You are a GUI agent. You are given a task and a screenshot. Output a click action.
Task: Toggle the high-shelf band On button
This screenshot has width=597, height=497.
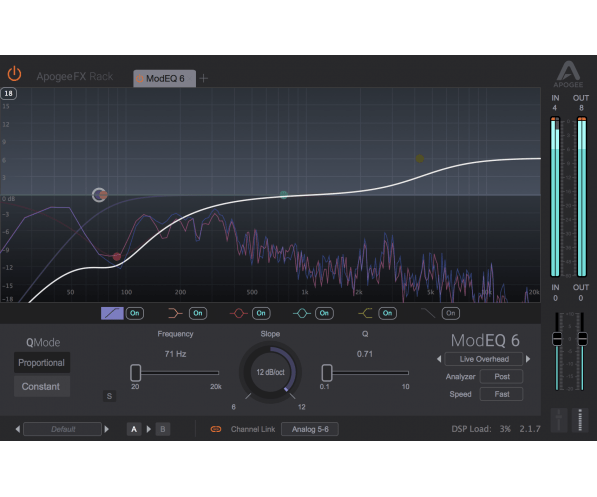pos(388,313)
